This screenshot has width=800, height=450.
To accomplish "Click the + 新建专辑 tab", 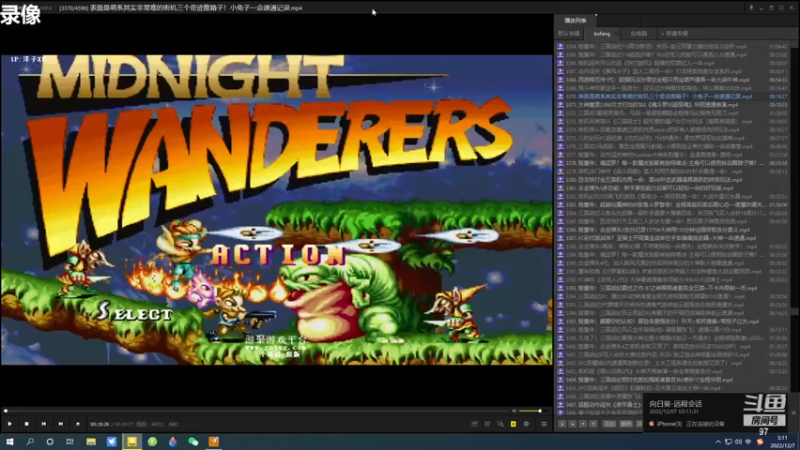I will coord(675,34).
